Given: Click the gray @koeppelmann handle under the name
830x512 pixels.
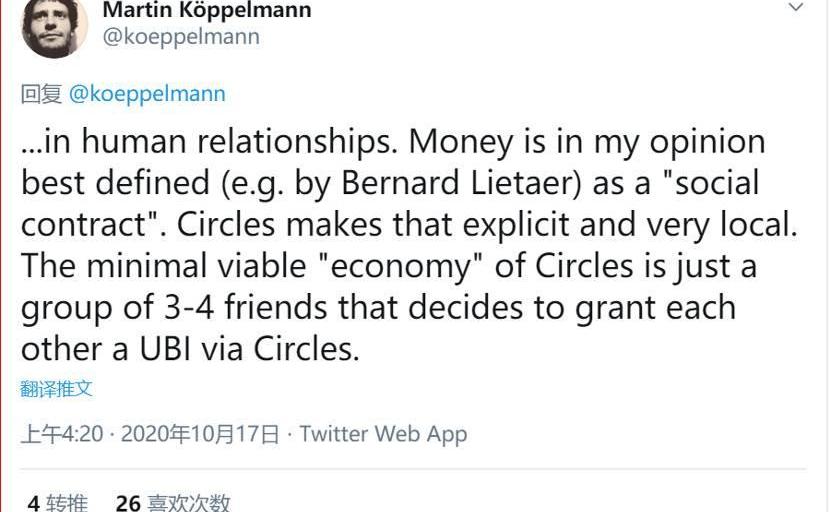Looking at the screenshot, I should coord(181,37).
